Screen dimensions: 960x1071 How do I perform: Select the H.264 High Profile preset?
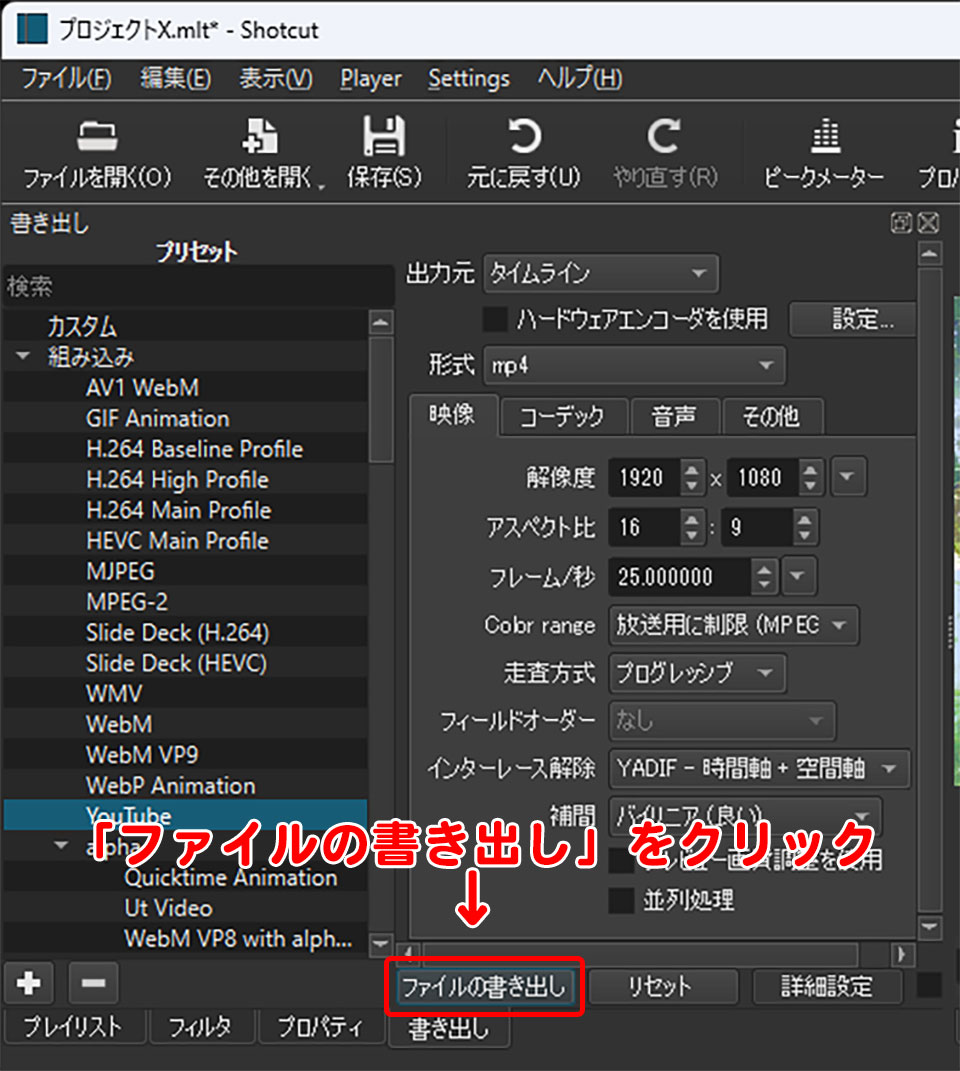coord(177,479)
